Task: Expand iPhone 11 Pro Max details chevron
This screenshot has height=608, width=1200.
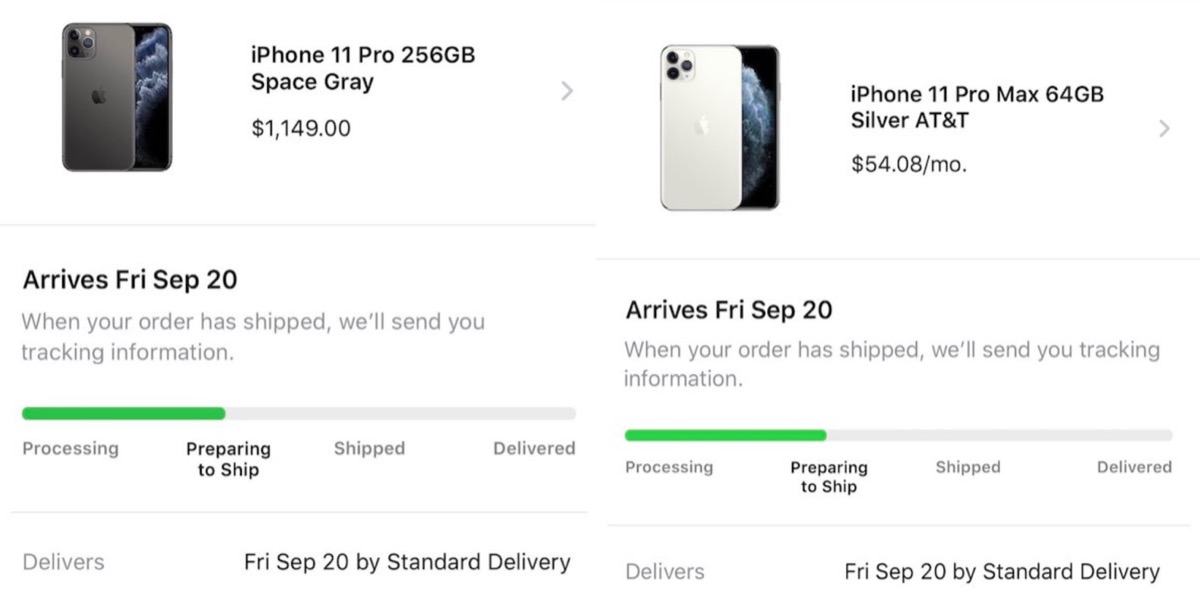Action: click(x=1164, y=128)
